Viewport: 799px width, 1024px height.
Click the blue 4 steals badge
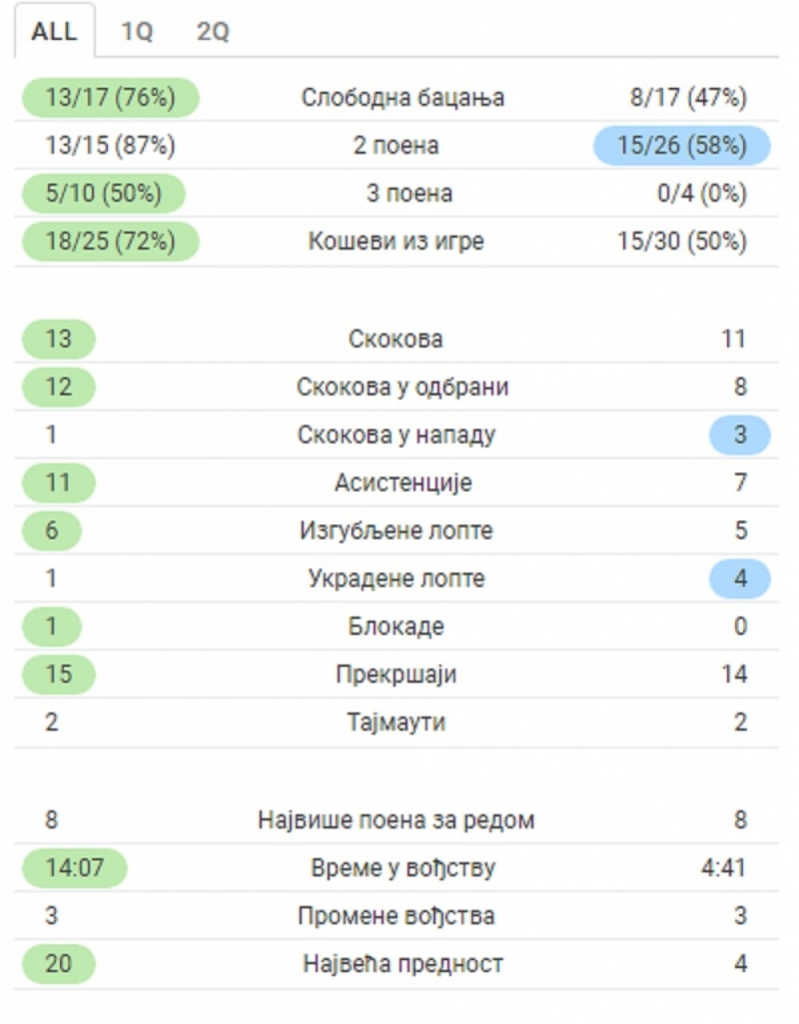(741, 578)
